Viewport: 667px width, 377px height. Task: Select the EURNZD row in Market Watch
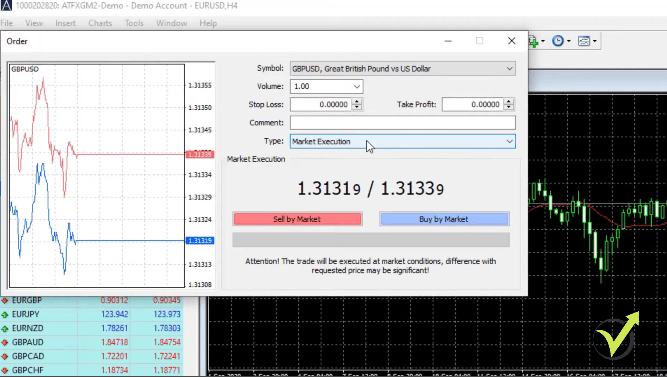tap(91, 329)
